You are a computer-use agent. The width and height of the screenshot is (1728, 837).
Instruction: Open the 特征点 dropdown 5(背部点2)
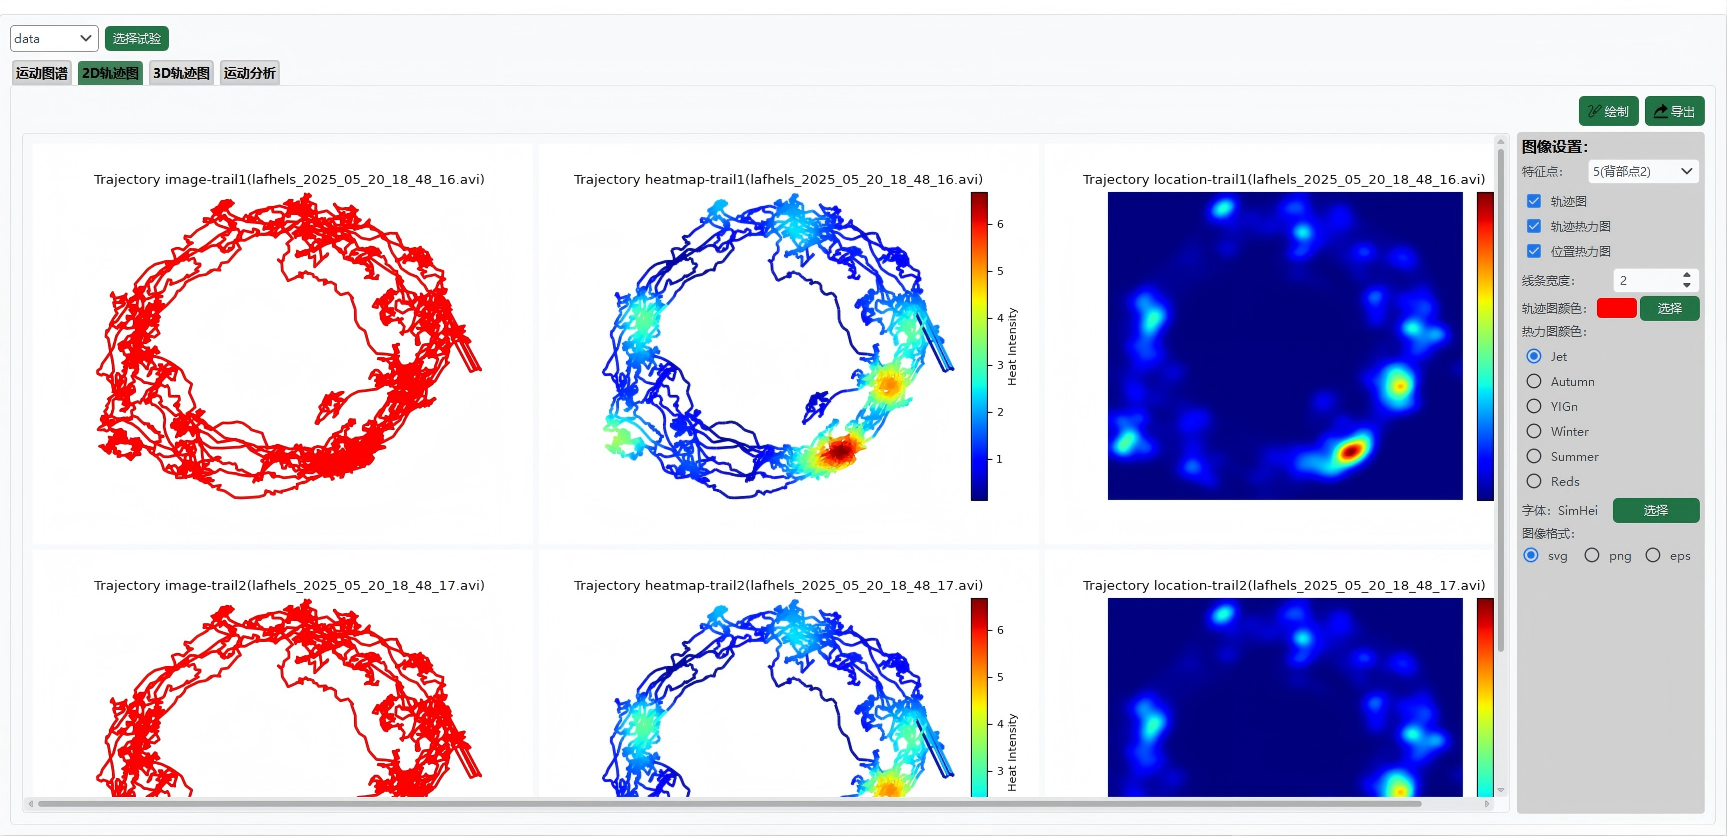pos(1643,172)
